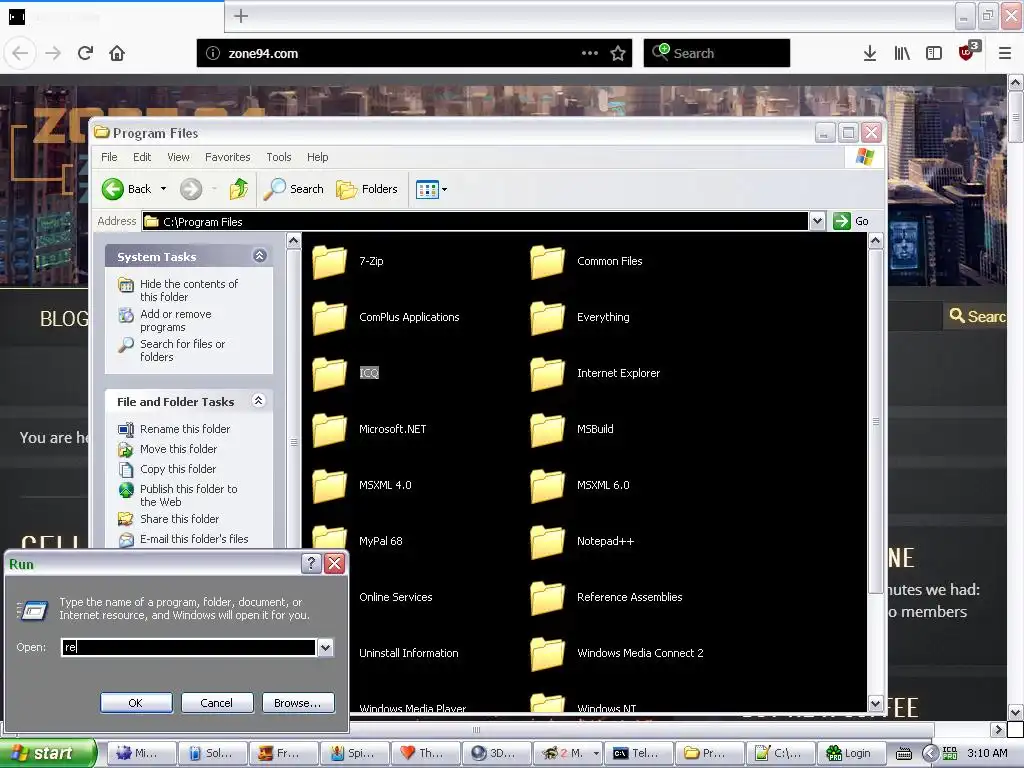This screenshot has width=1024, height=768.
Task: Select the Internet Explorer folder
Action: (x=595, y=374)
